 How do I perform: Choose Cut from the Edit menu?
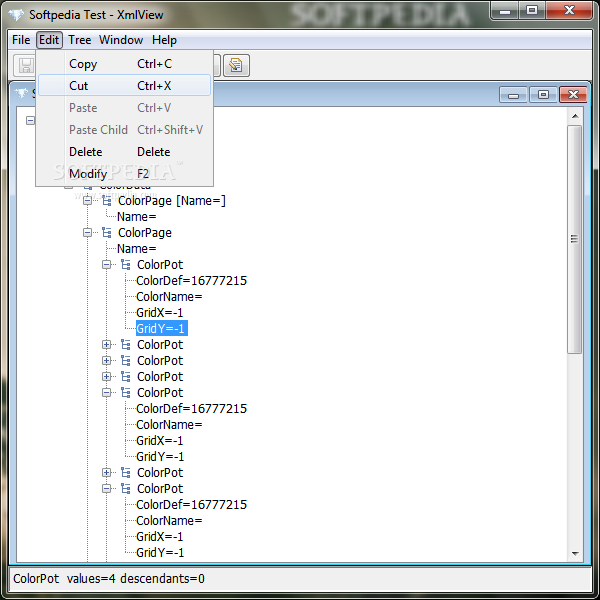pos(124,86)
